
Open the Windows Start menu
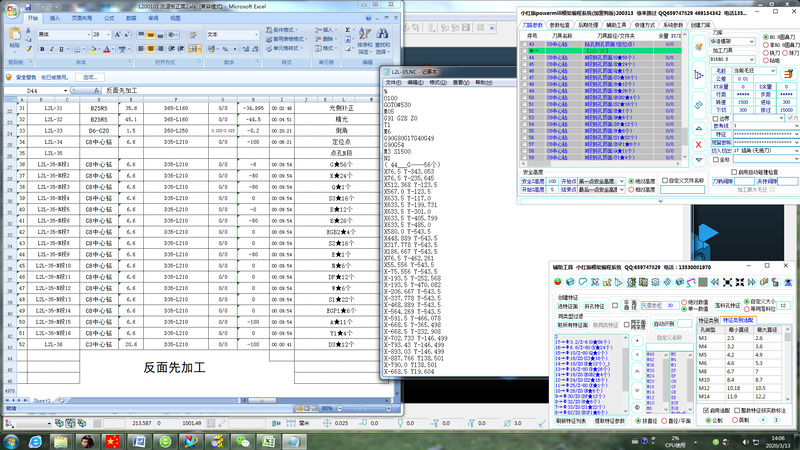10,442
